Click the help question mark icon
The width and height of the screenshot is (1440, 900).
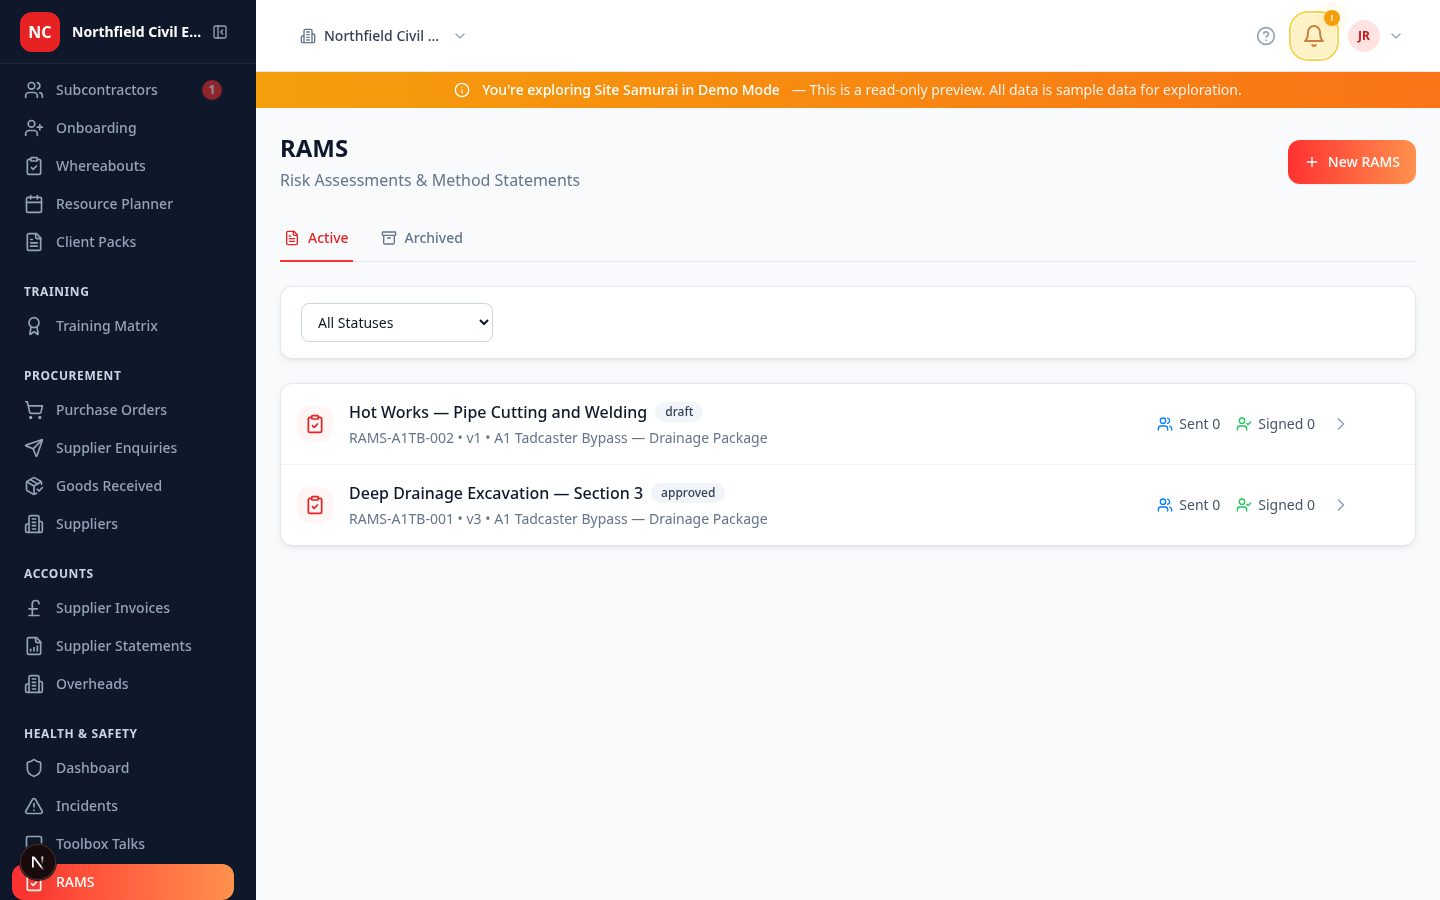pyautogui.click(x=1265, y=35)
